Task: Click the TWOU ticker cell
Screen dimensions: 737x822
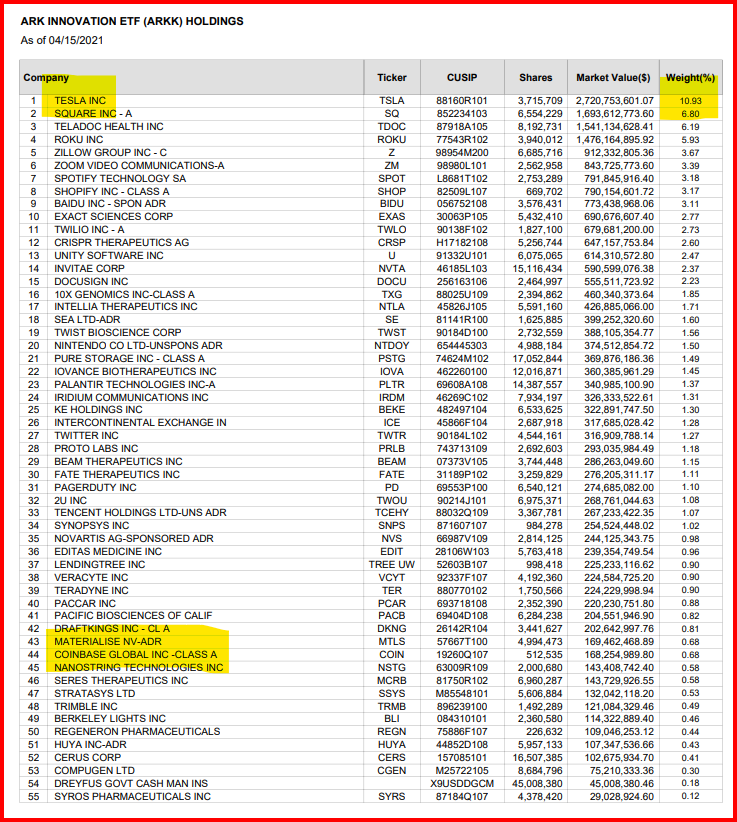Action: tap(392, 501)
